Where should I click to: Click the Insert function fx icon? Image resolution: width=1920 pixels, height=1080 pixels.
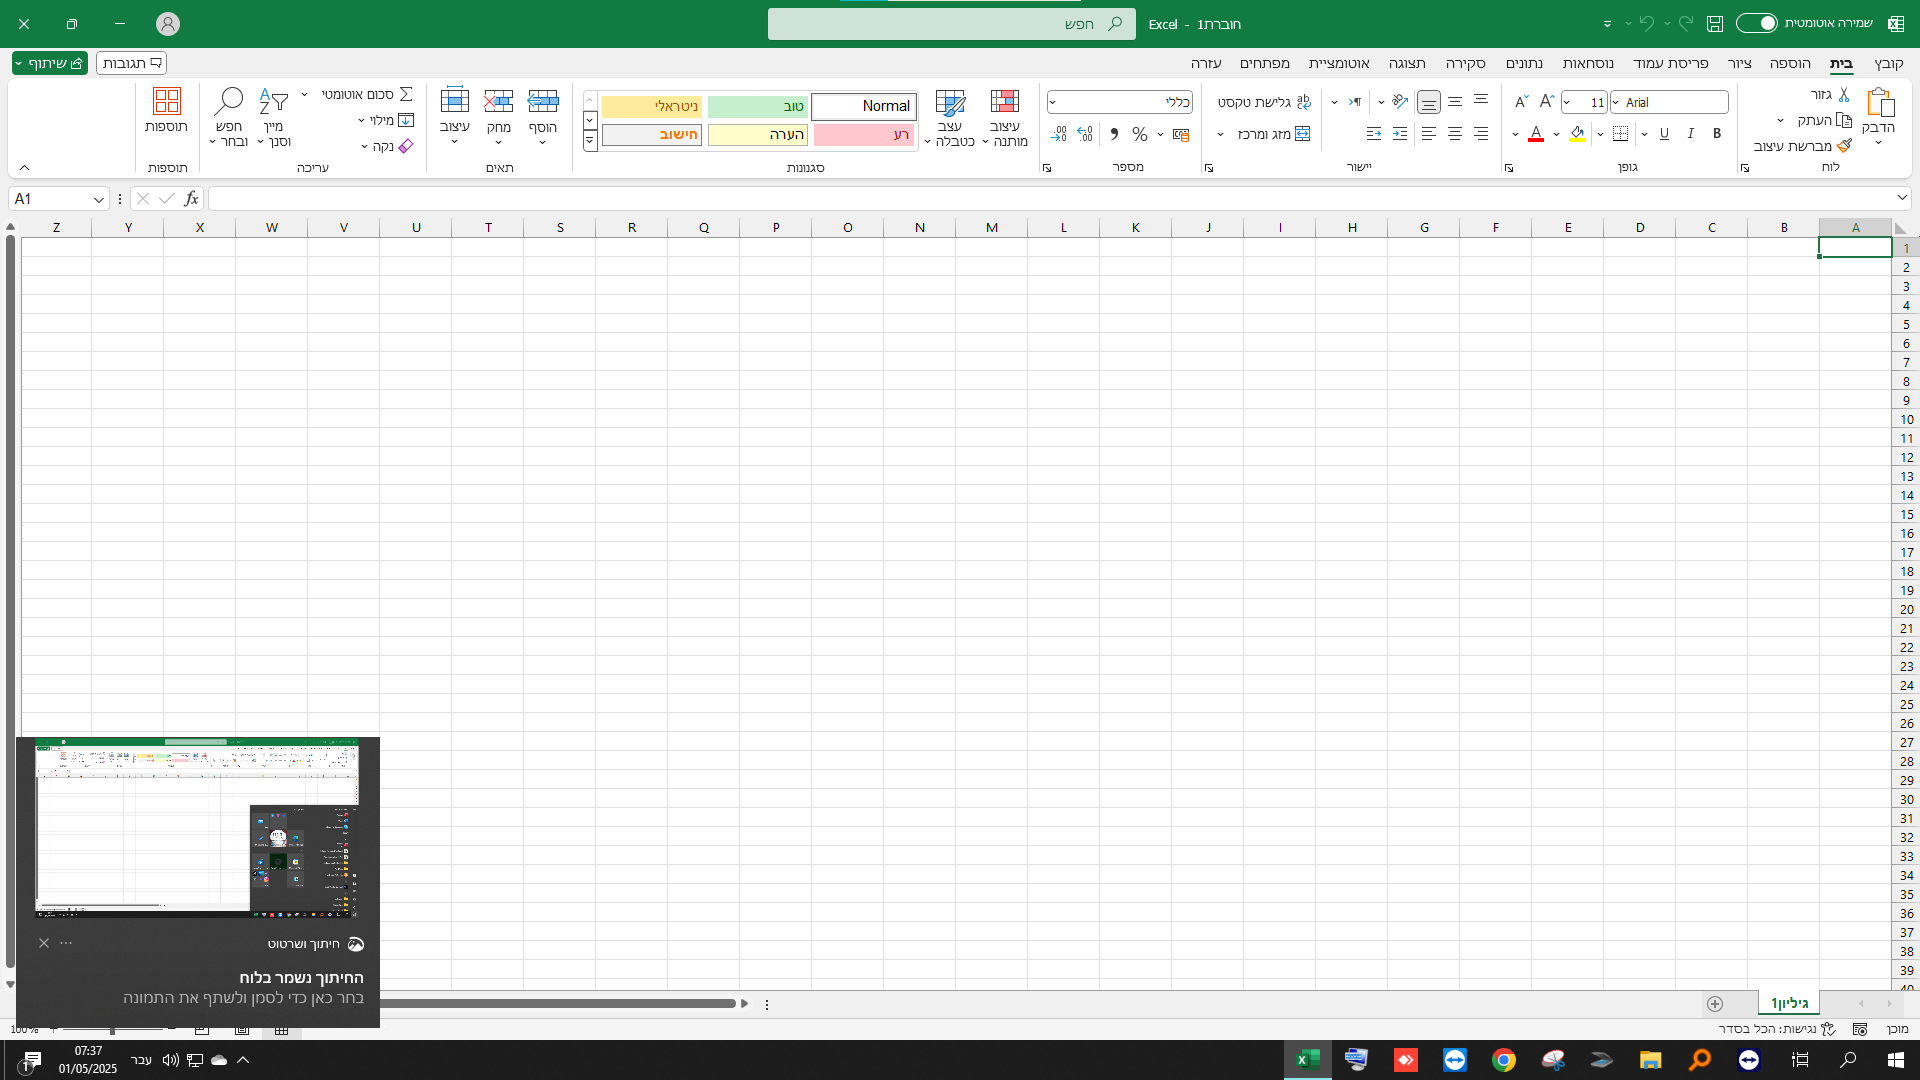click(x=191, y=199)
